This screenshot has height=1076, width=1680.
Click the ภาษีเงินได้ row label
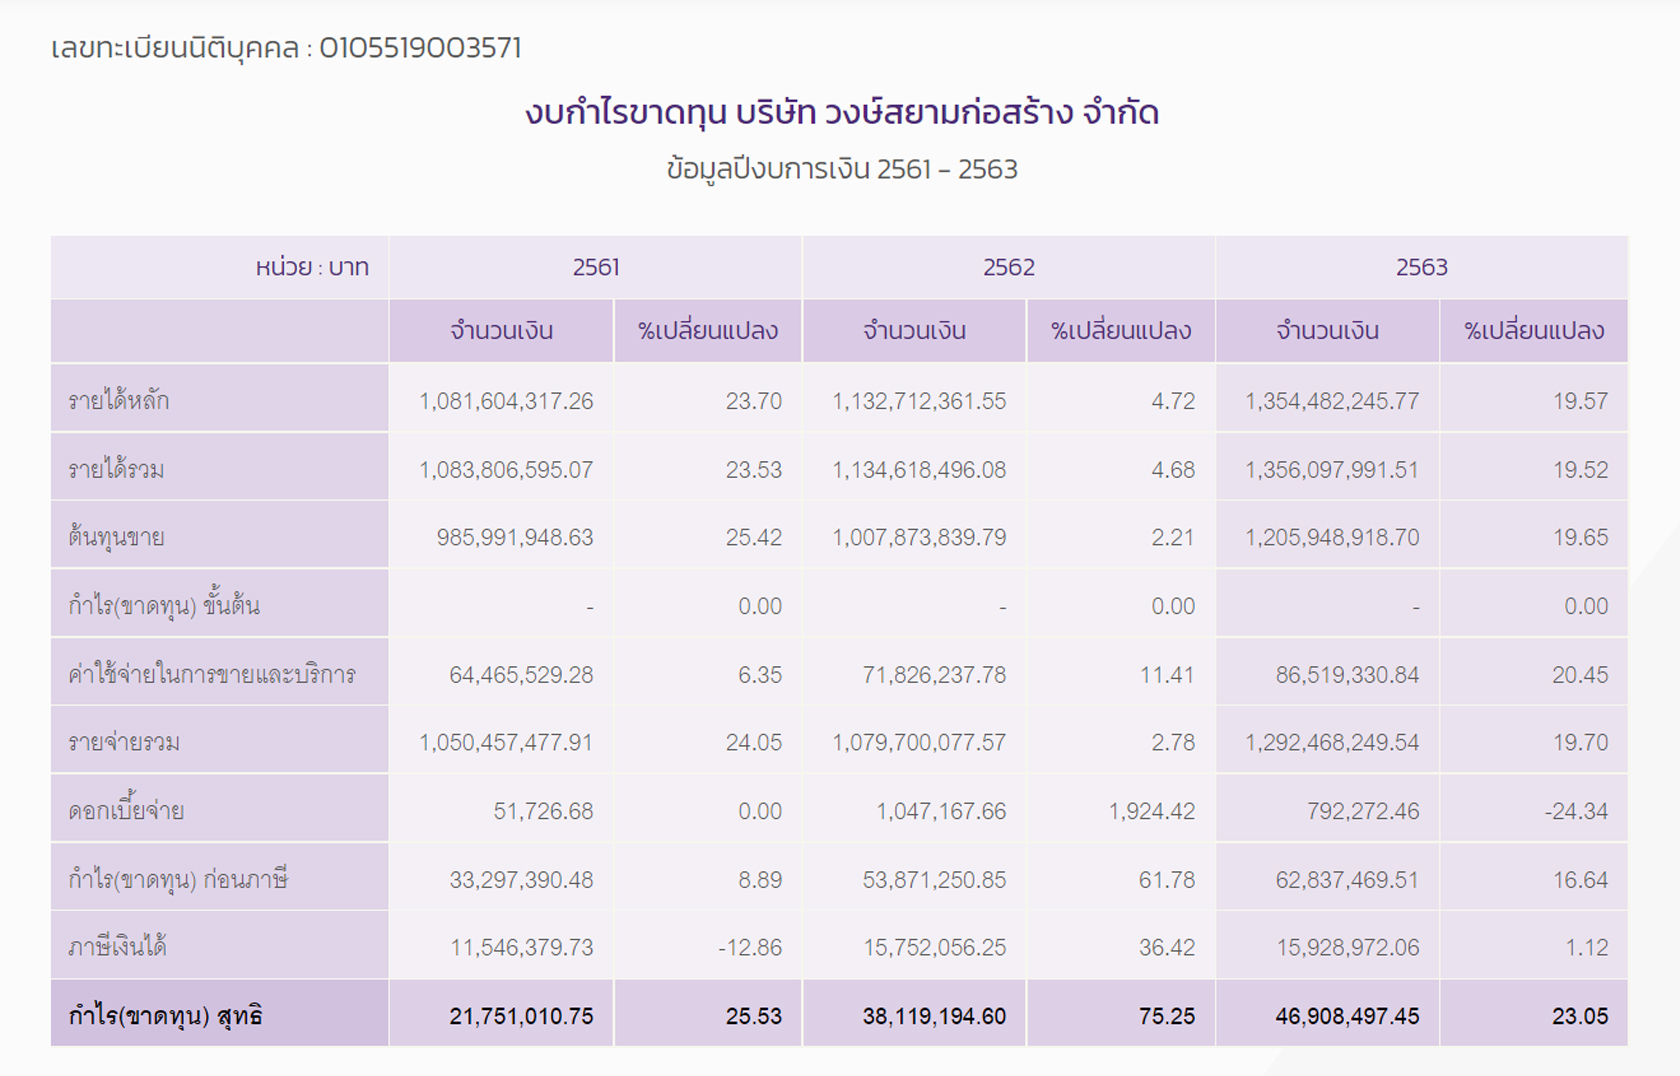coord(117,947)
